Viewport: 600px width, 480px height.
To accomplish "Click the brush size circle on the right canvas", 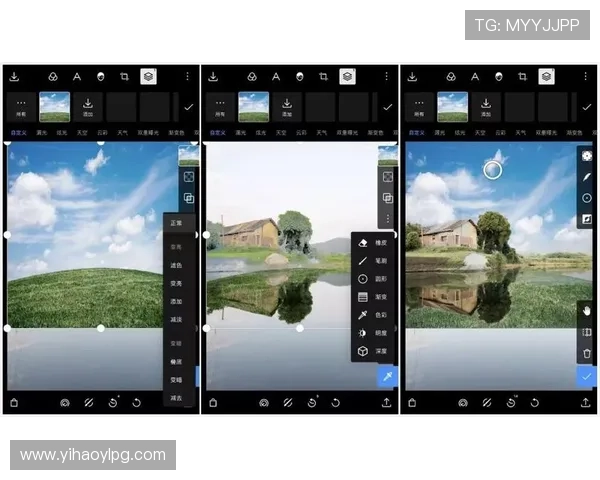I will pos(492,170).
